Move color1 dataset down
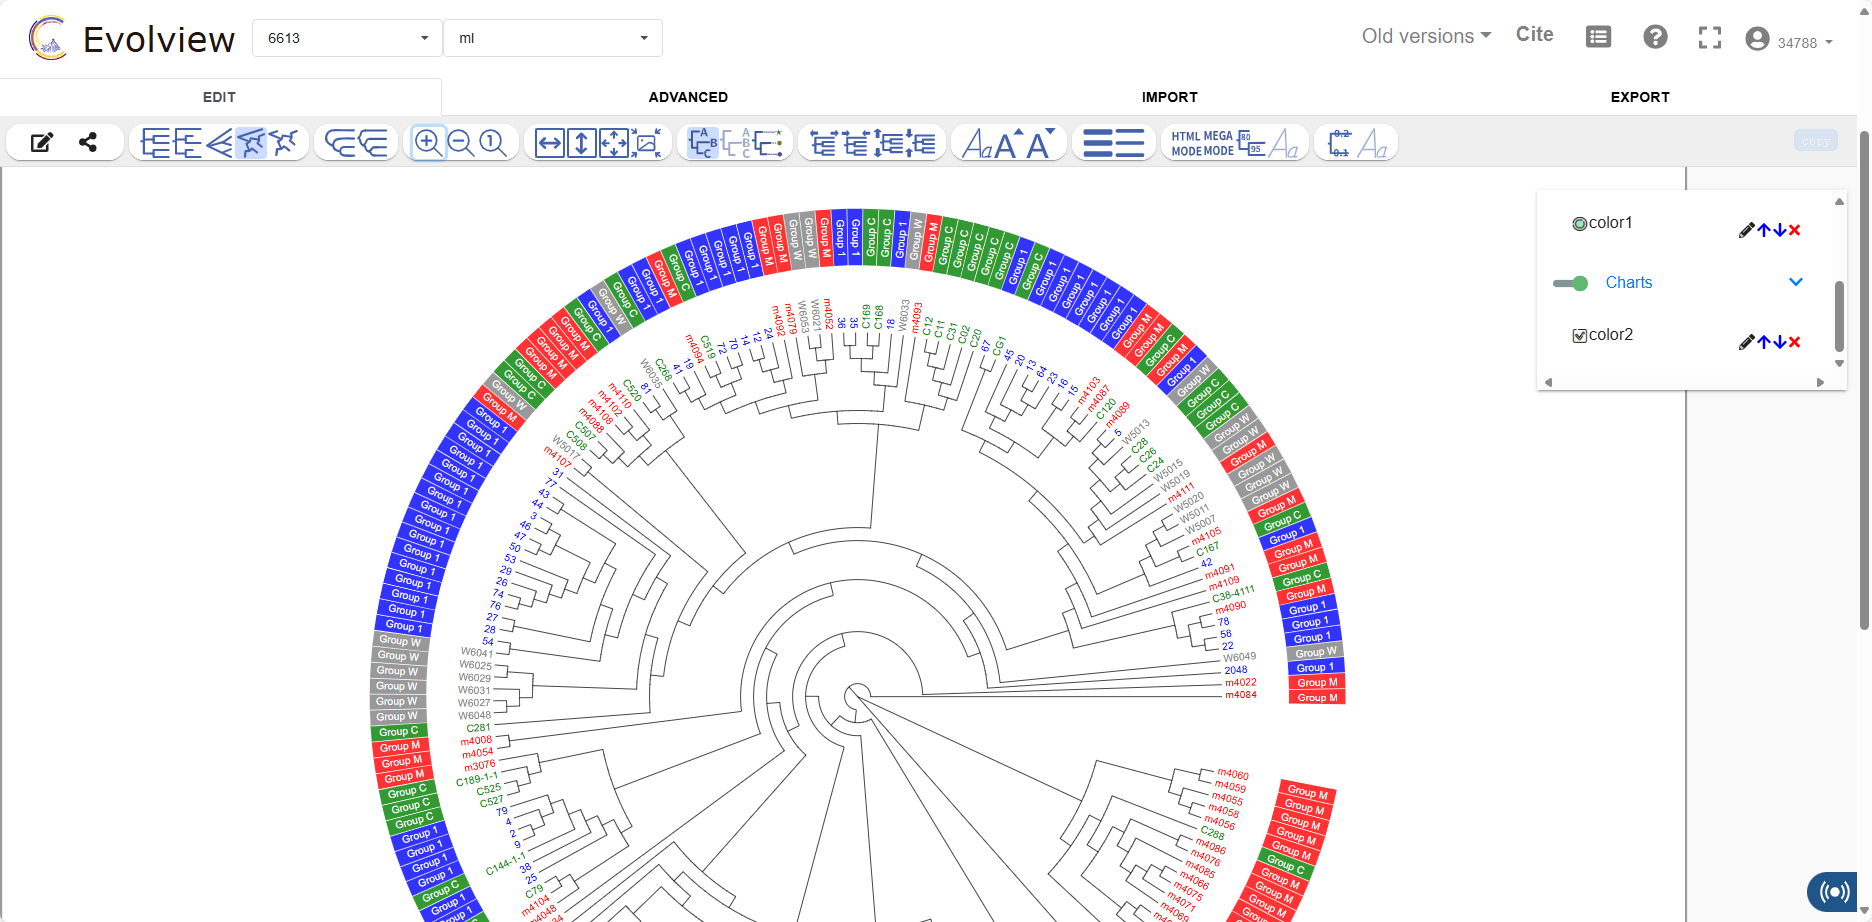The height and width of the screenshot is (922, 1872). point(1780,230)
